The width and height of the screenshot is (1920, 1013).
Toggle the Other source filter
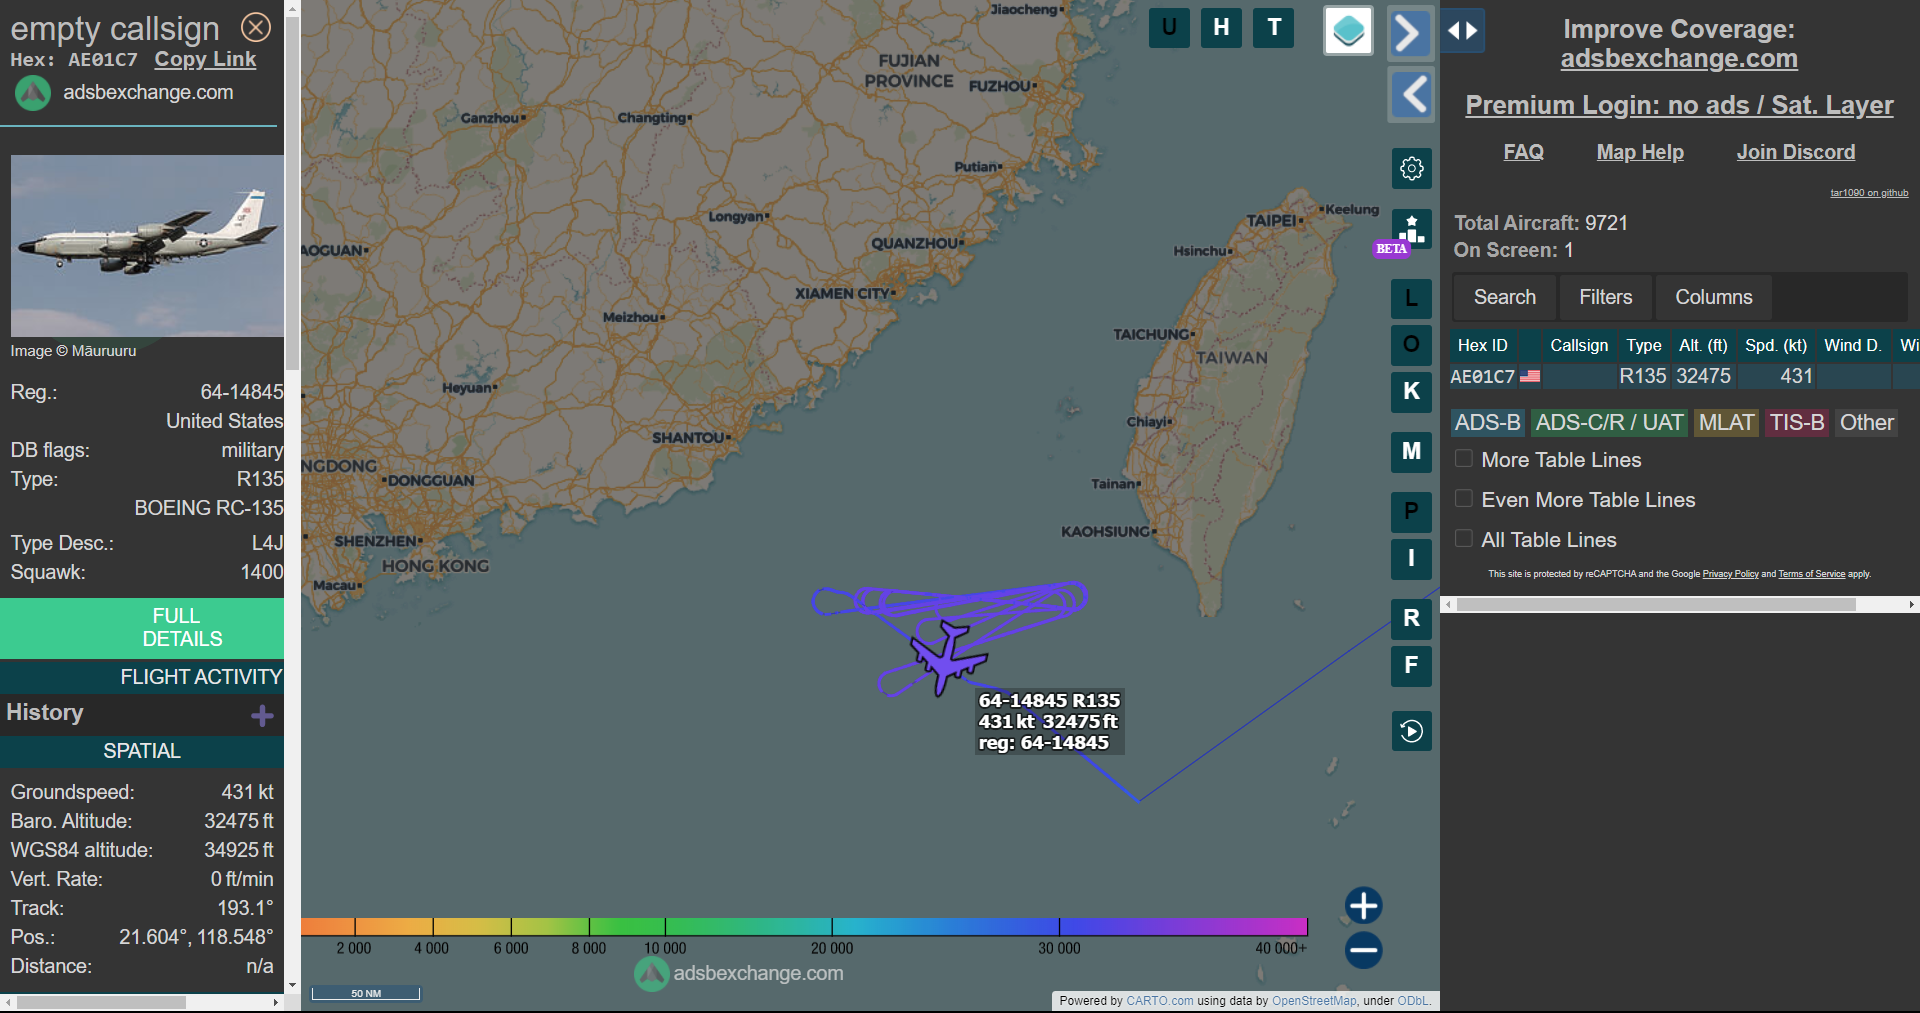click(x=1866, y=423)
